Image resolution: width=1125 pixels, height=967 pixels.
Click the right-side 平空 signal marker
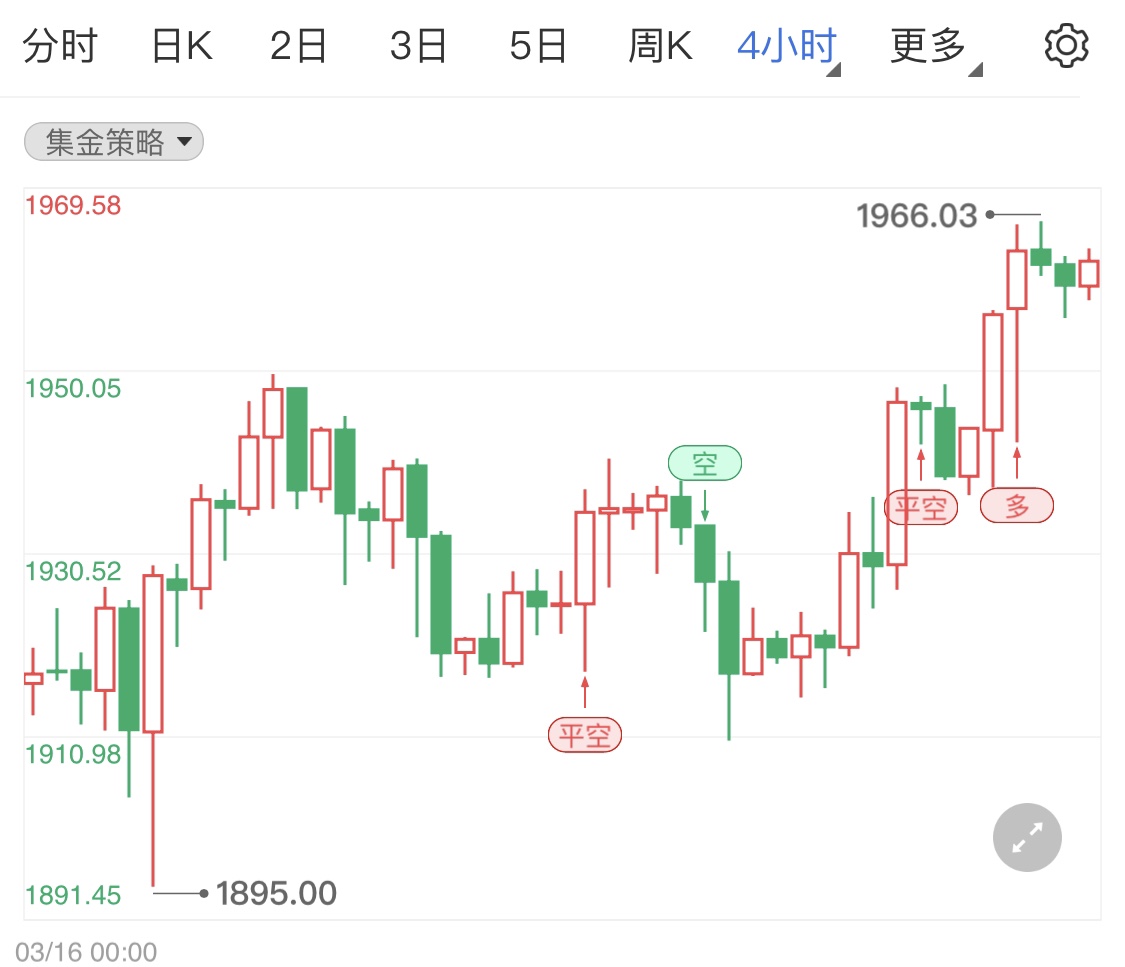[921, 507]
